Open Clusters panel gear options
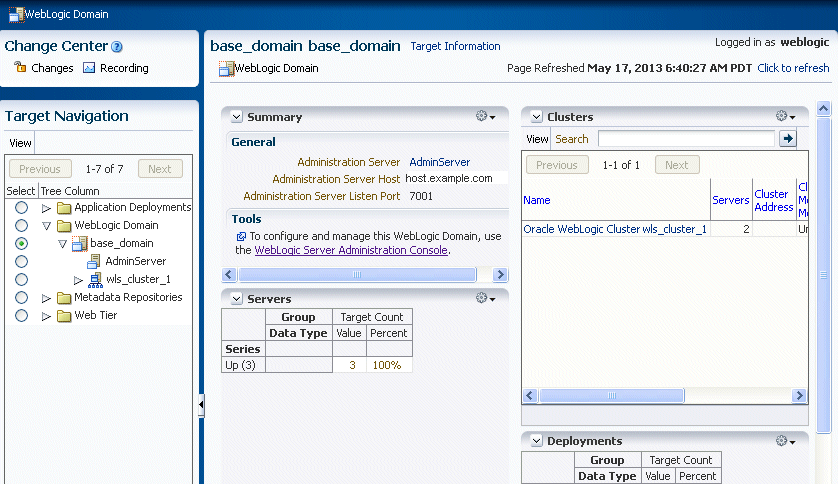The width and height of the screenshot is (838, 484). tap(785, 116)
